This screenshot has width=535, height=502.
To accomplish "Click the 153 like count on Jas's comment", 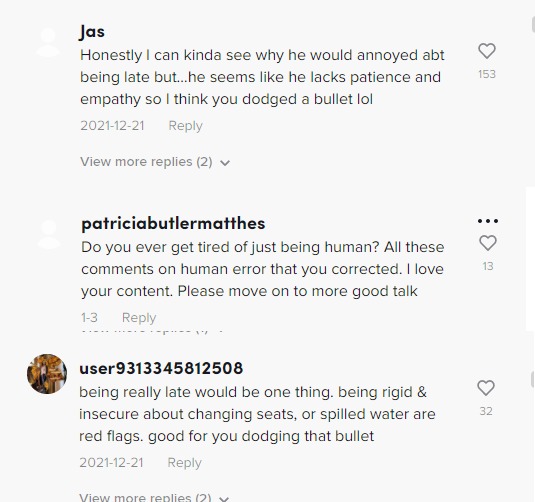I will 487,74.
